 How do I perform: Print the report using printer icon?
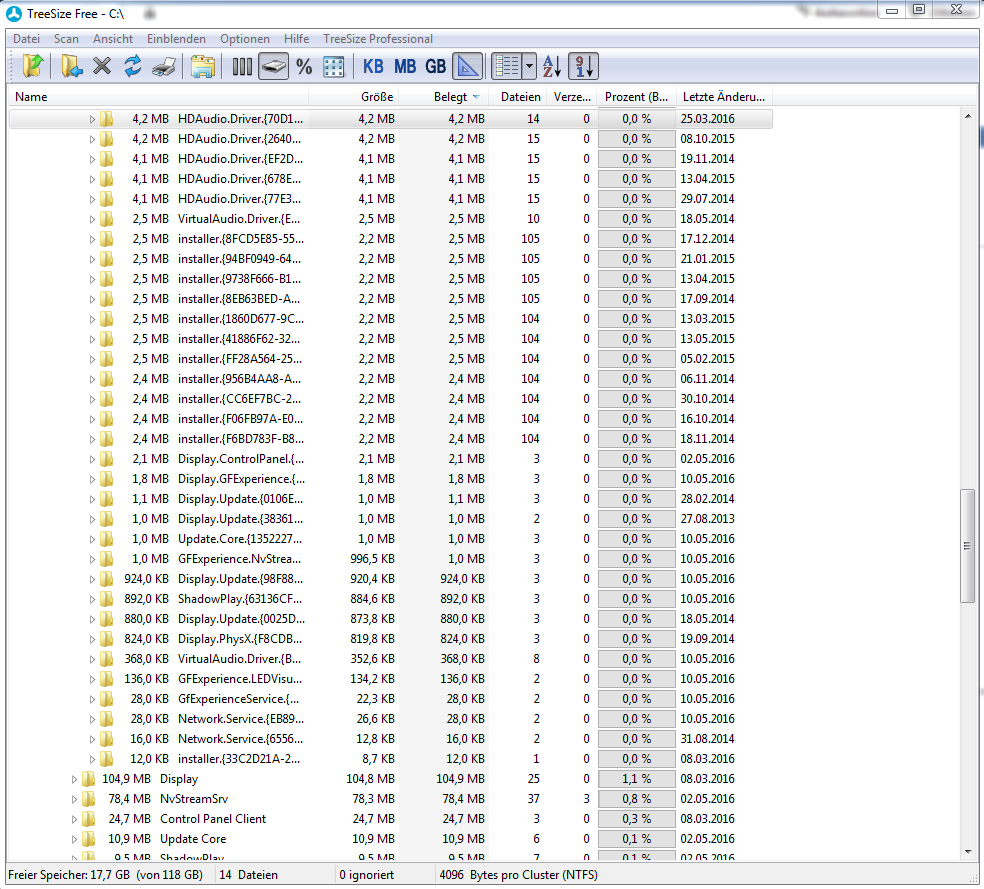(164, 66)
